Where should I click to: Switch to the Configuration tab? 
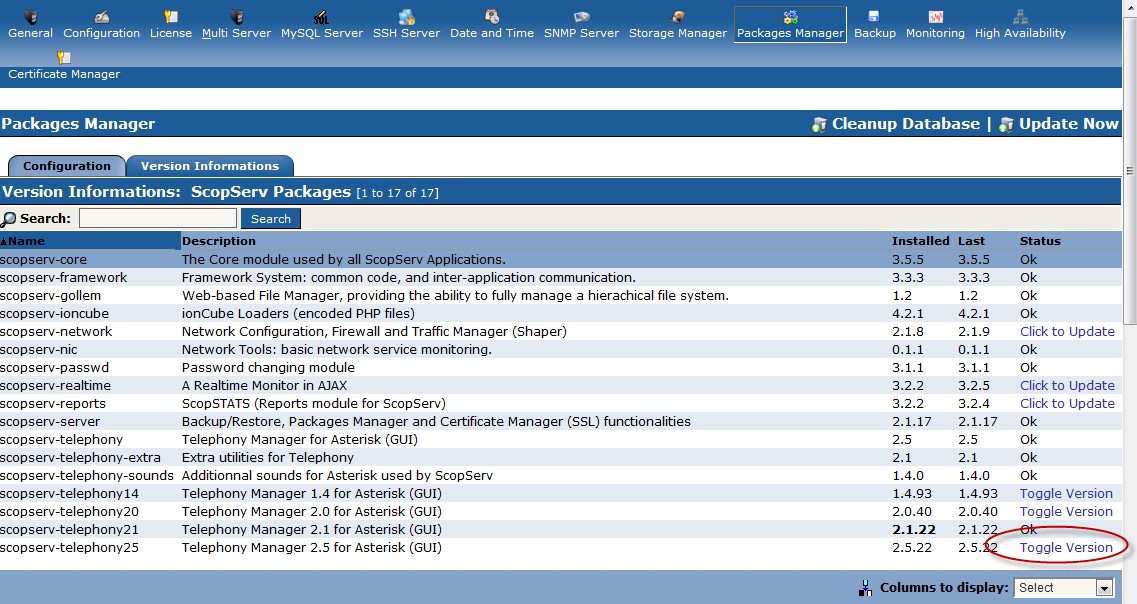(67, 166)
